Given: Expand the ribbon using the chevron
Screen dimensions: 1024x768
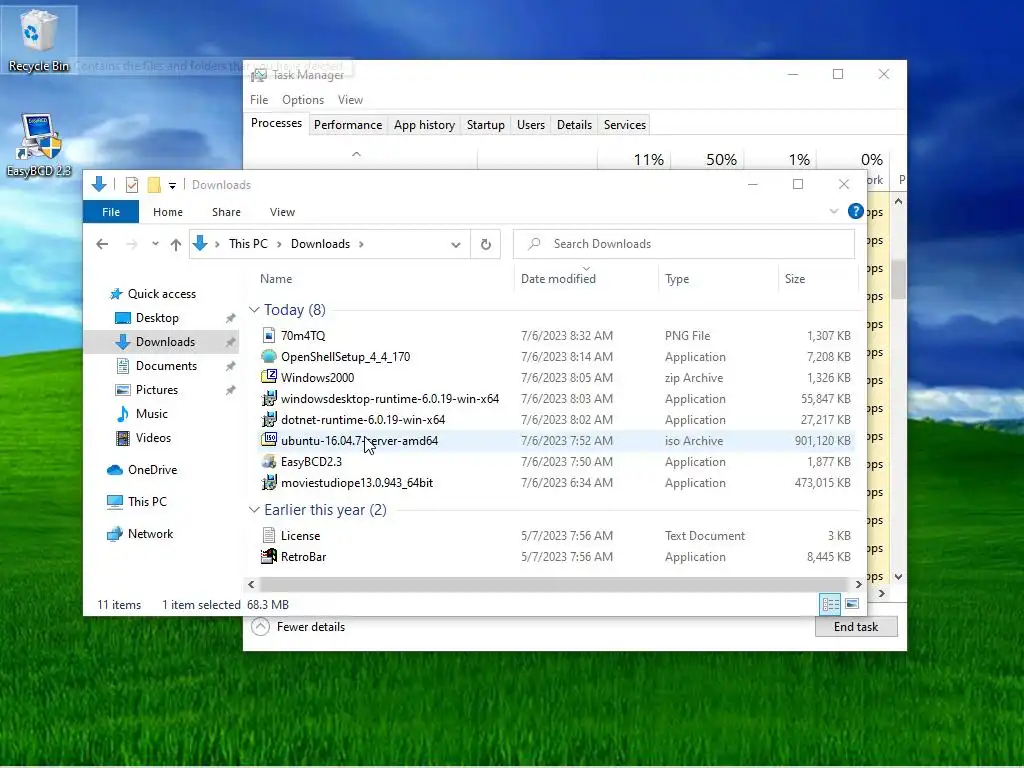Looking at the screenshot, I should pyautogui.click(x=834, y=212).
